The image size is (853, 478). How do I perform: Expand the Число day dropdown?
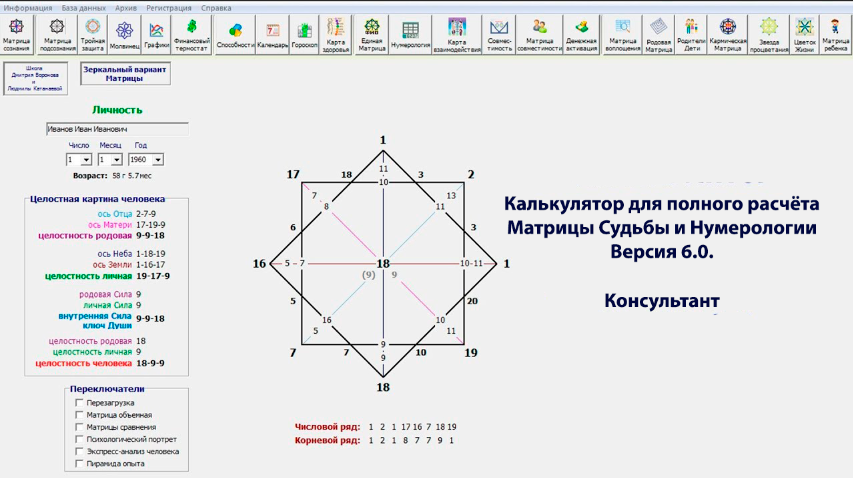[86, 160]
